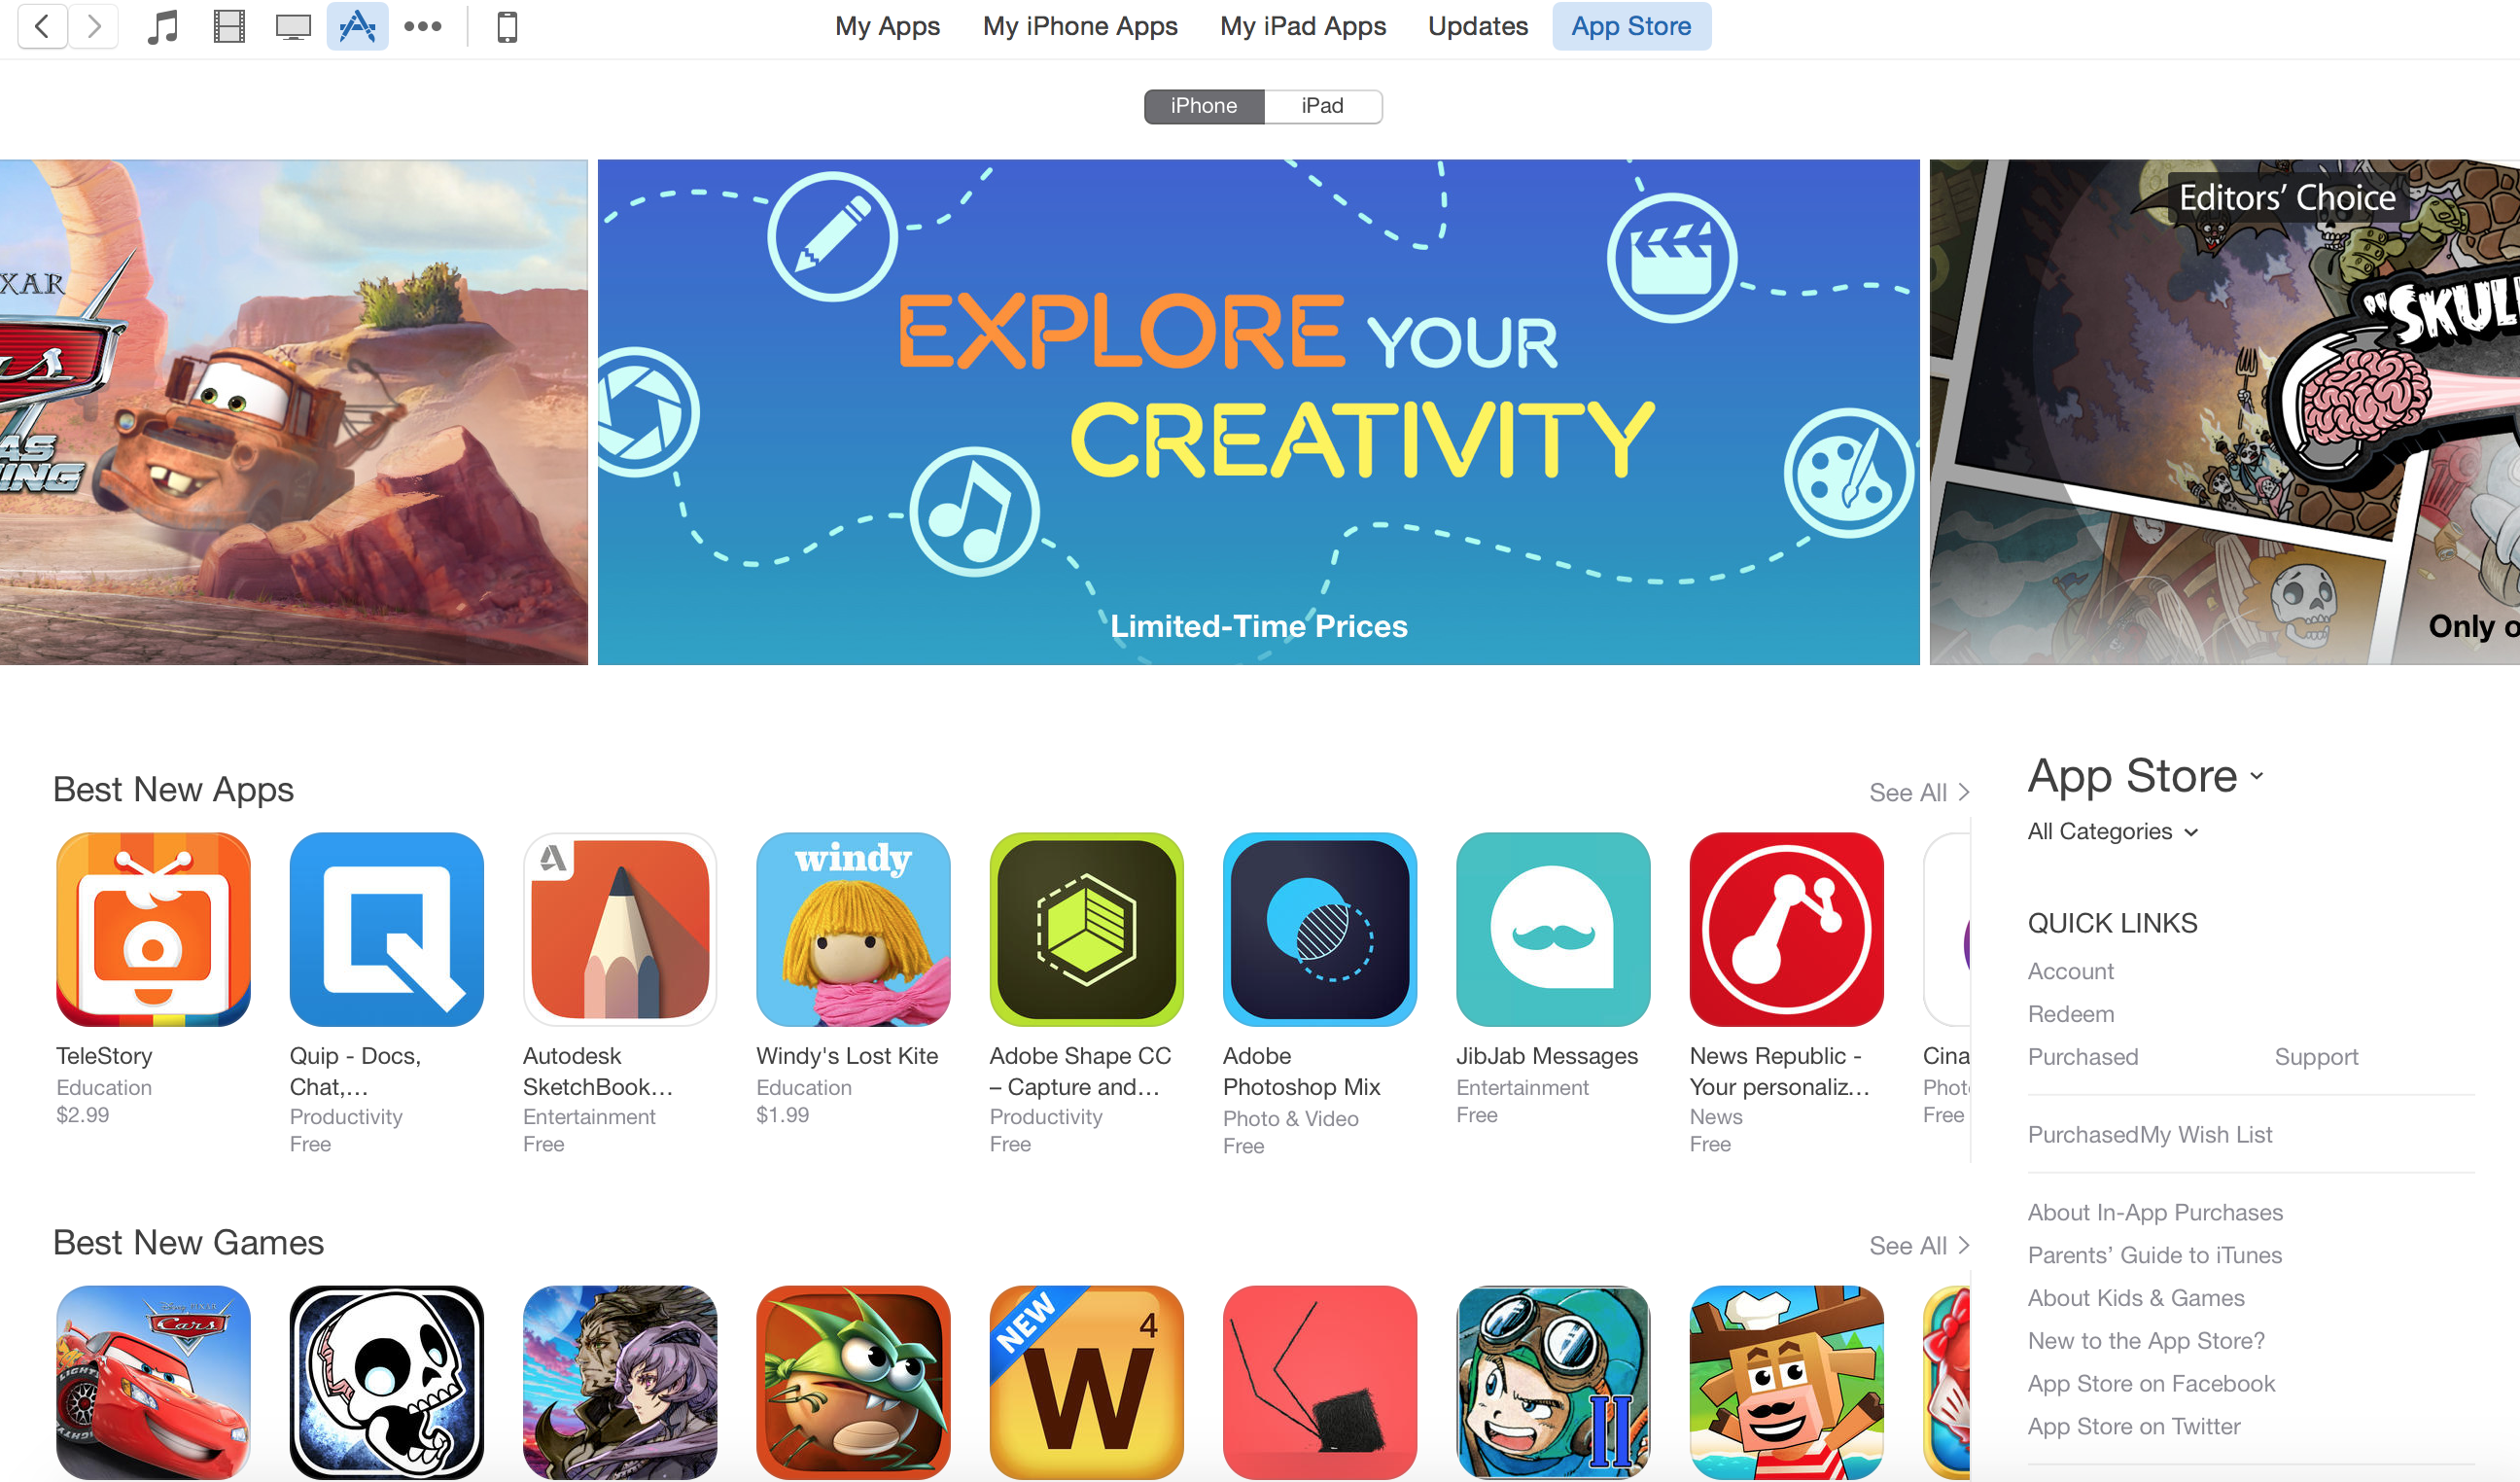2520x1482 pixels.
Task: See All Best New Games
Action: click(1918, 1245)
